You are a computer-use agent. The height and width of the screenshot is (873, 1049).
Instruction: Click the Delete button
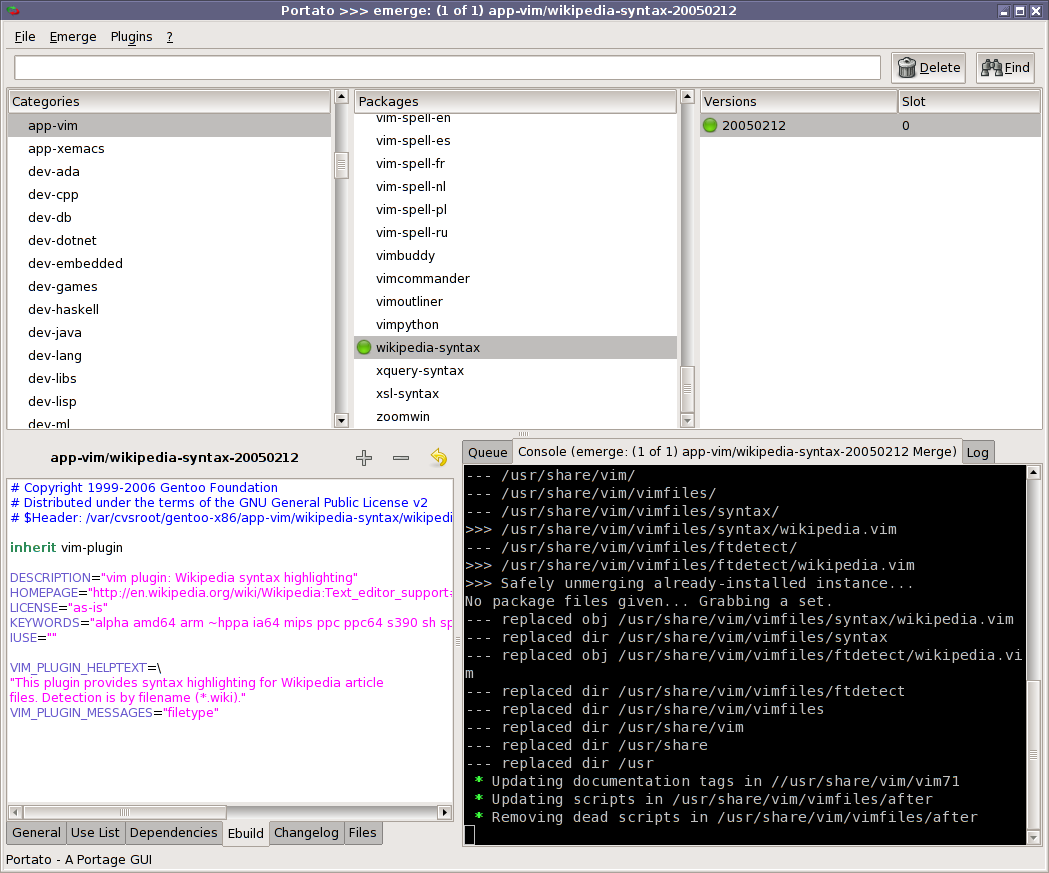point(929,68)
